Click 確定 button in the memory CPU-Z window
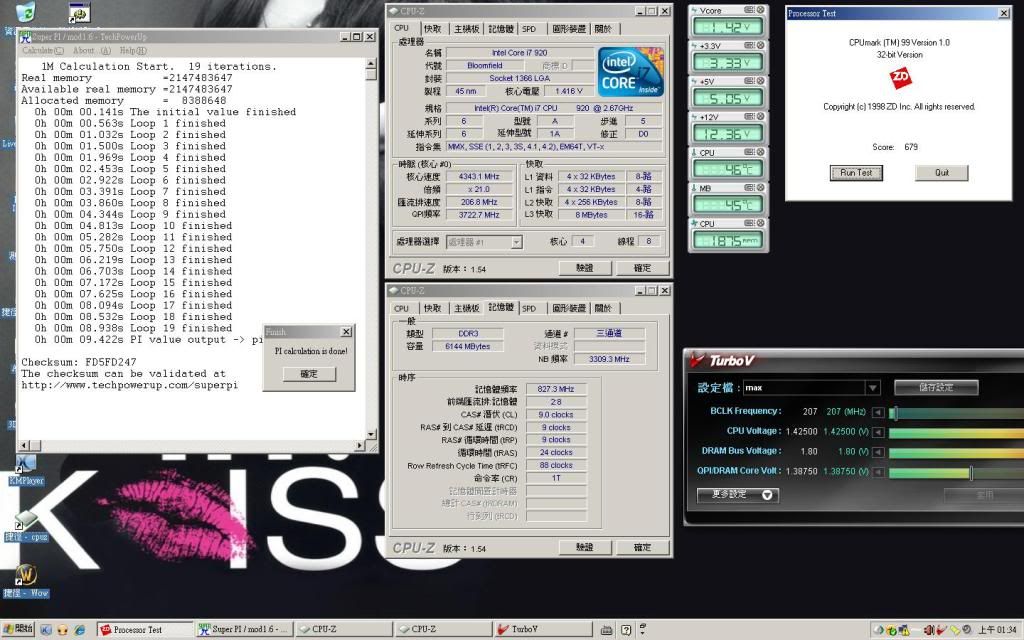 pyautogui.click(x=643, y=547)
